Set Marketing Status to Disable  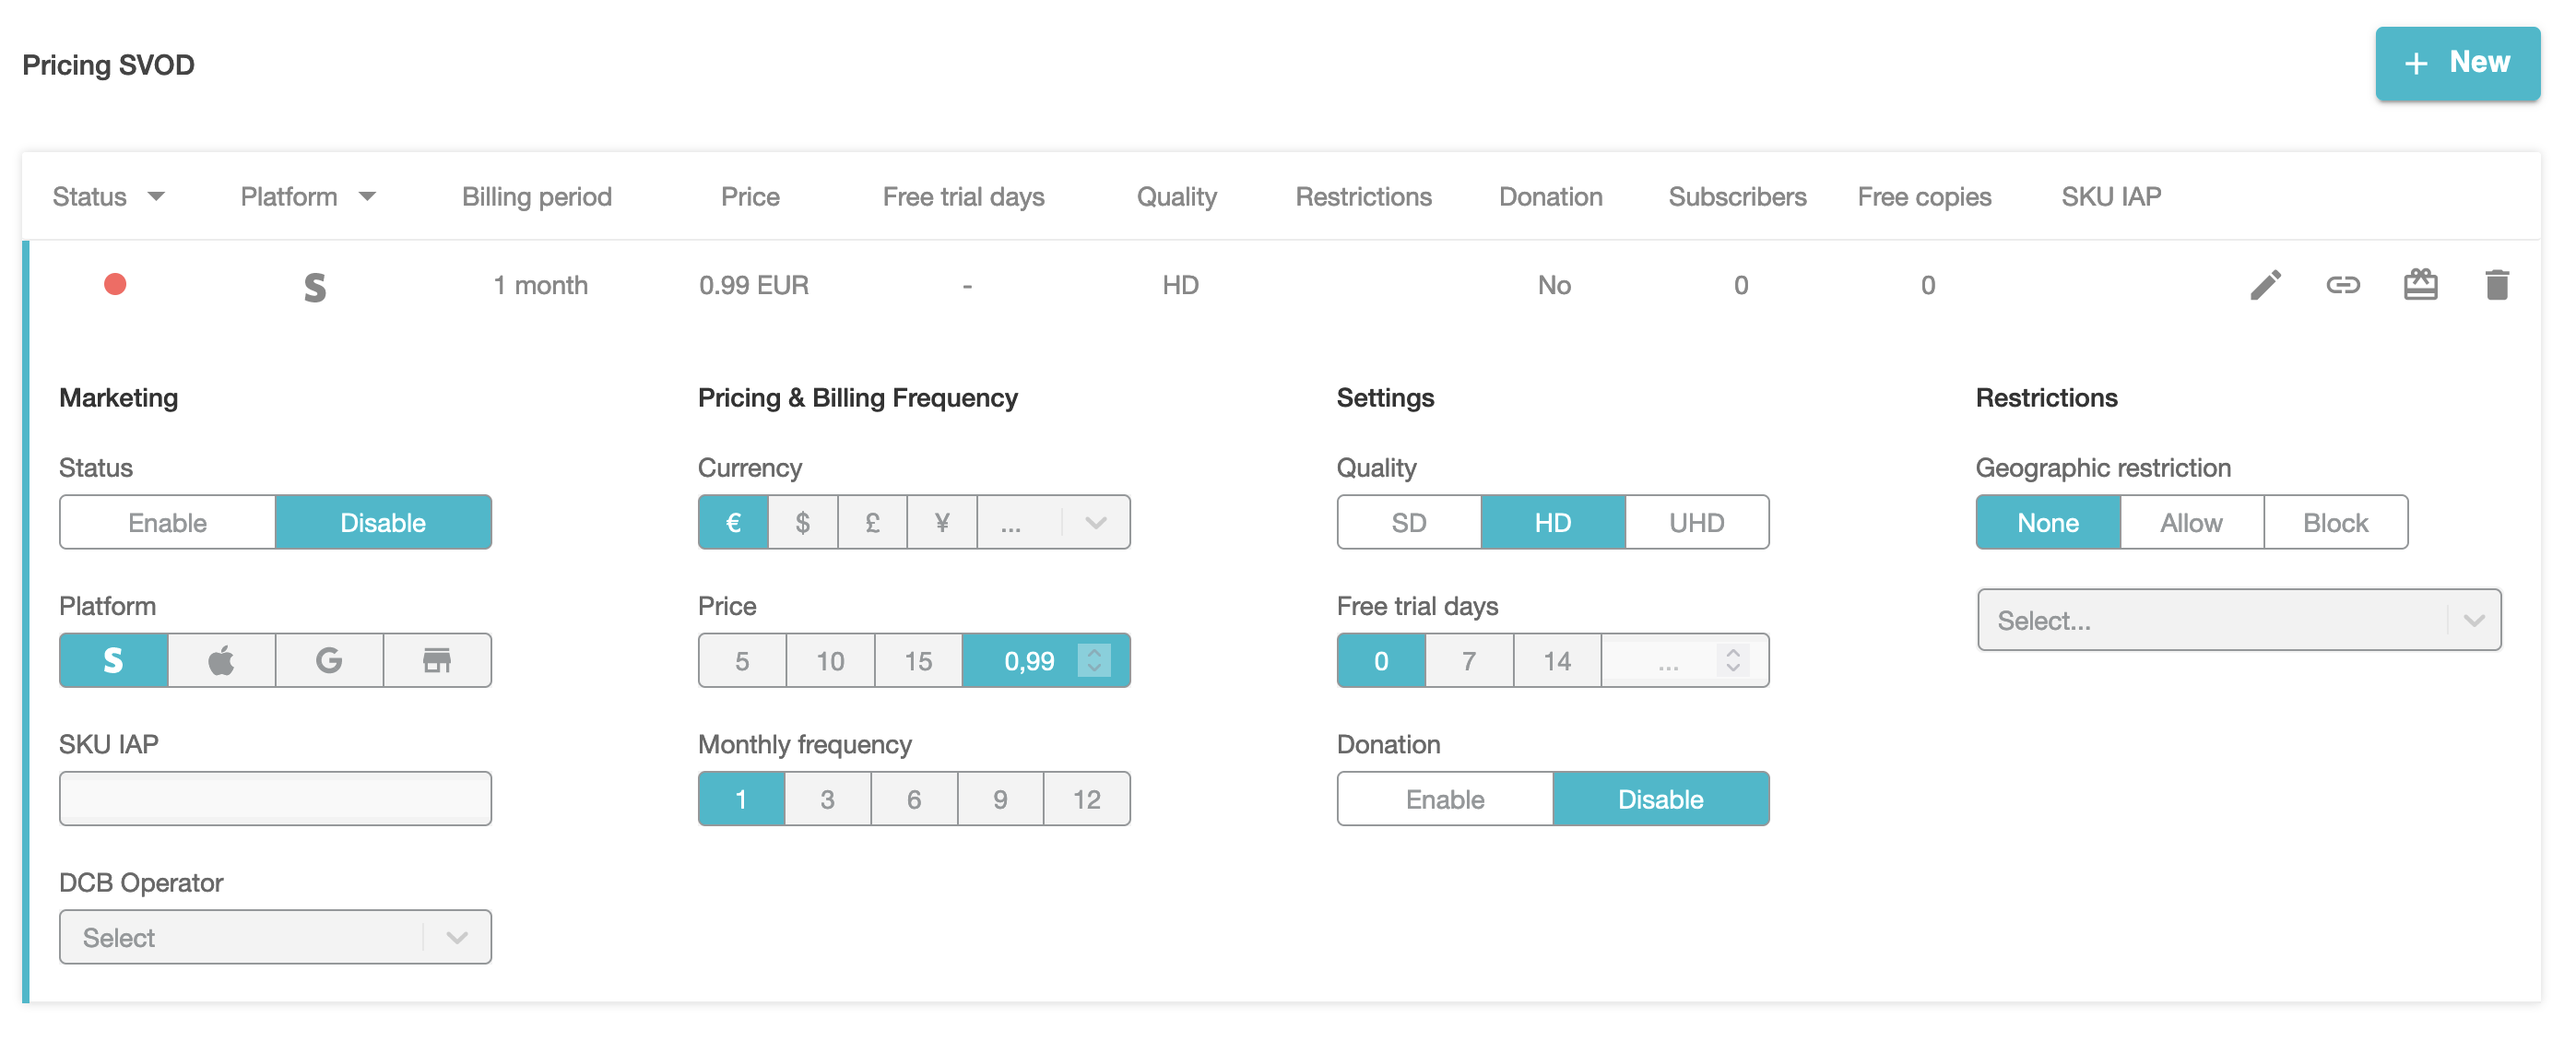click(383, 522)
